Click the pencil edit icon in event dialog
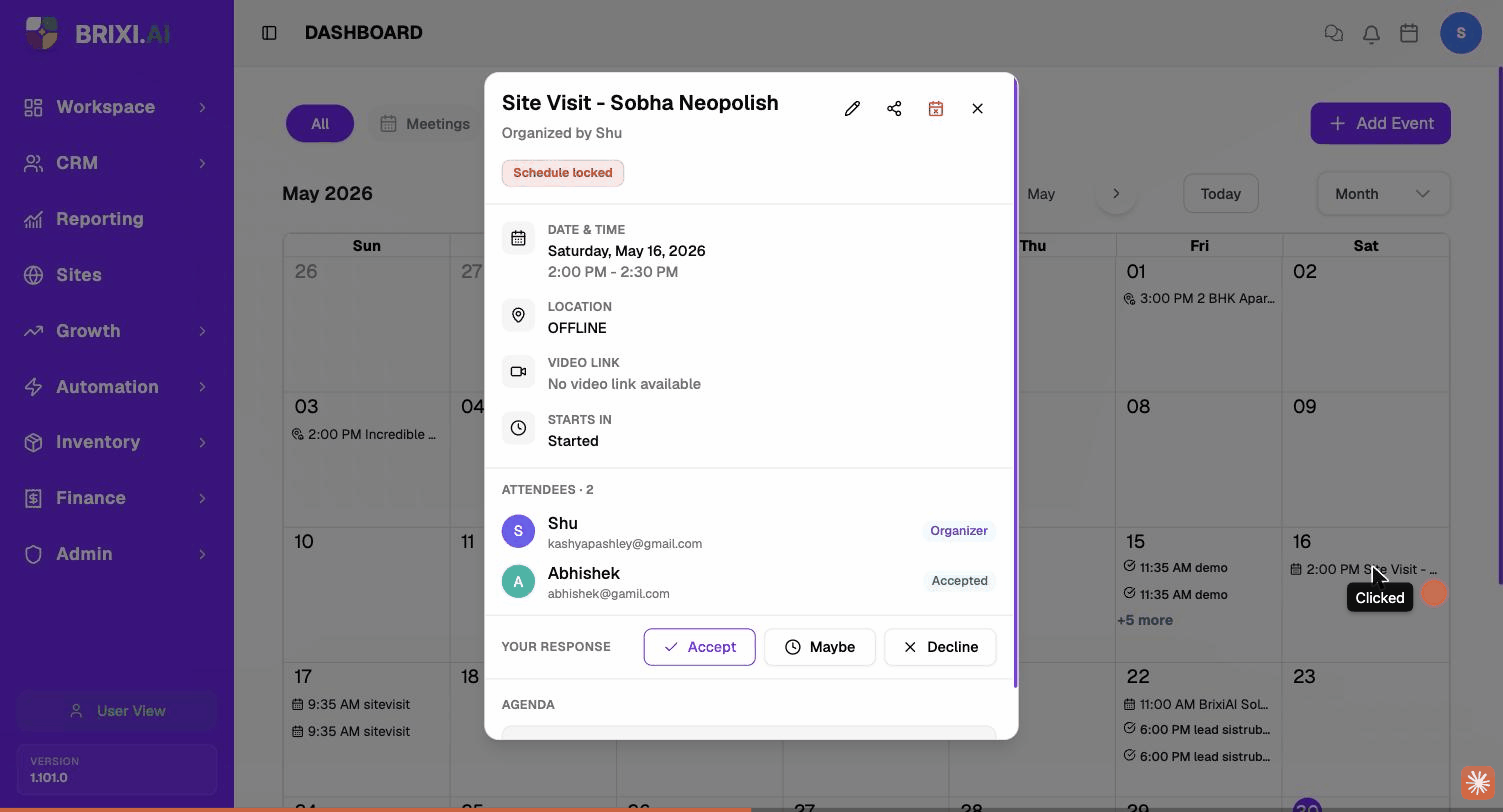Screen dimensions: 1503x812 click(x=852, y=109)
